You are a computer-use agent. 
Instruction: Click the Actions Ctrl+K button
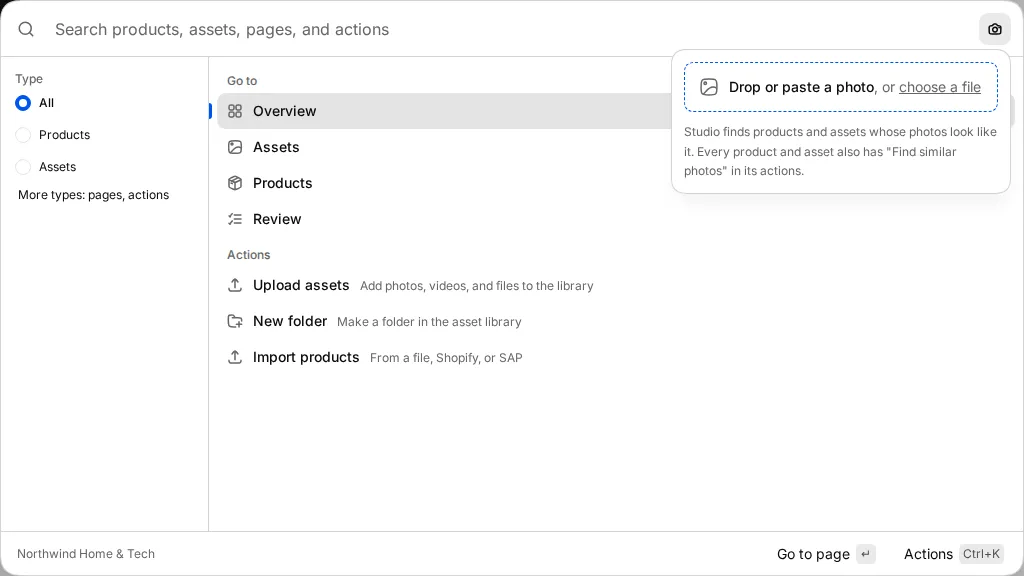pyautogui.click(x=953, y=554)
